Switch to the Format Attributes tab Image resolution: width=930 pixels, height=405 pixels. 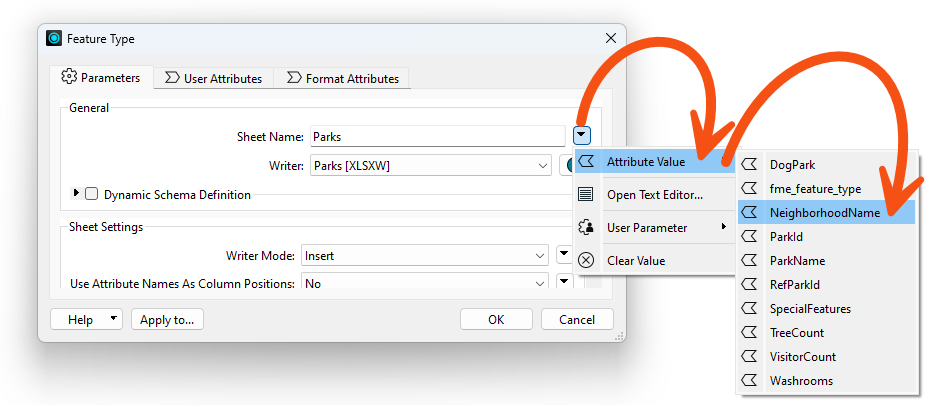[x=342, y=78]
